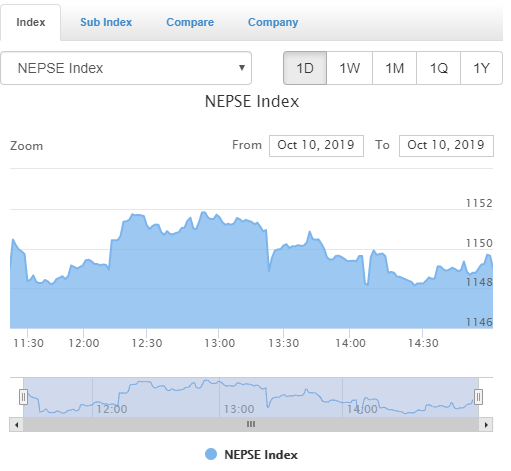Click the navigator scrollbar right arrow
Image resolution: width=511 pixels, height=471 pixels.
pyautogui.click(x=486, y=425)
